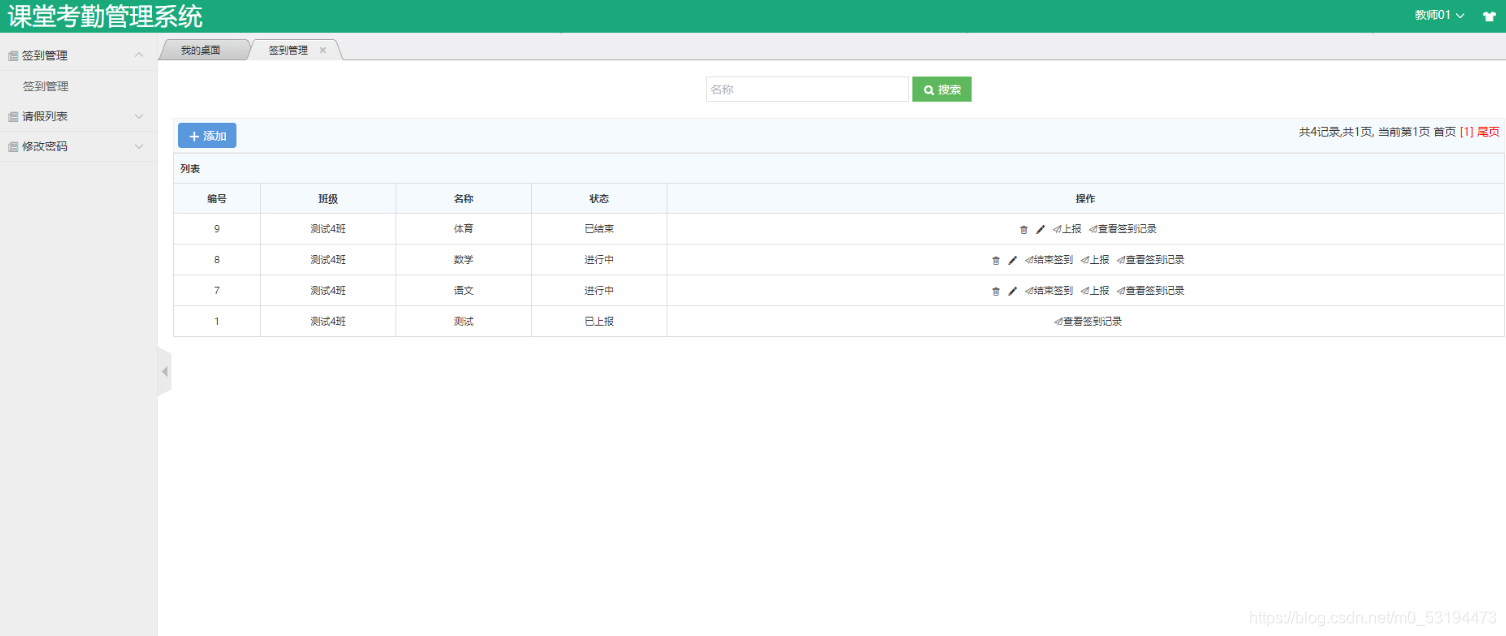The image size is (1506, 636).
Task: Open 查看签到记录 for the 体育 row
Action: tap(1122, 229)
